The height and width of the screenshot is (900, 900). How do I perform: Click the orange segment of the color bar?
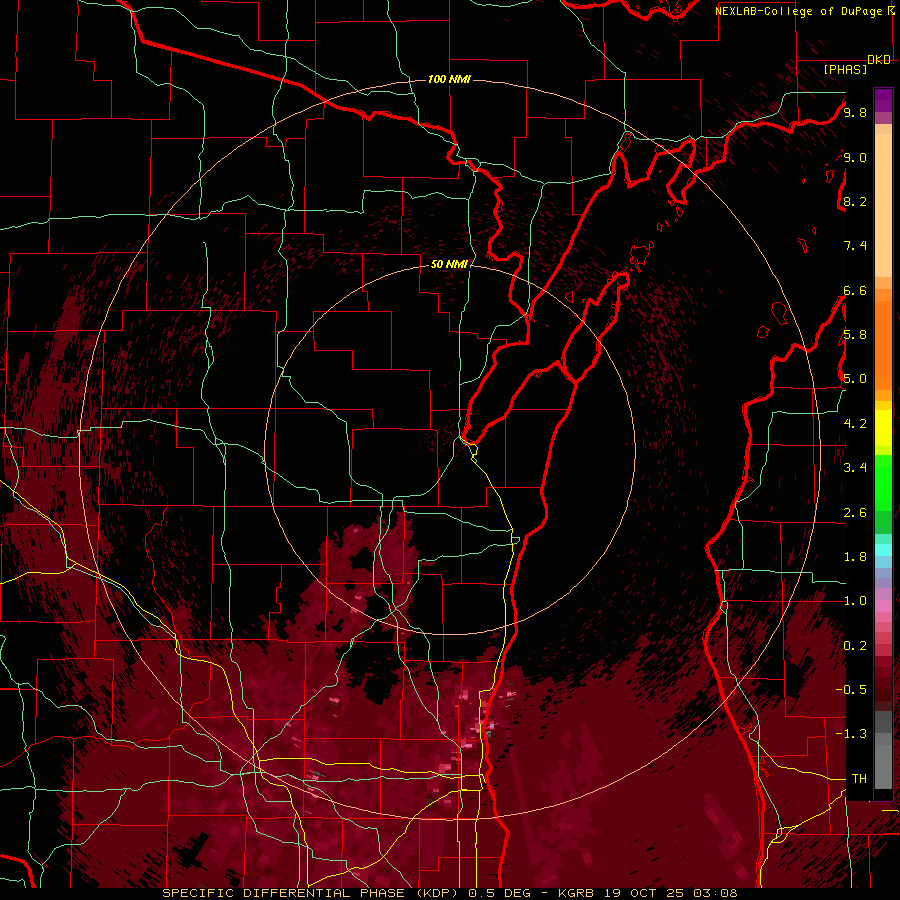pos(883,344)
